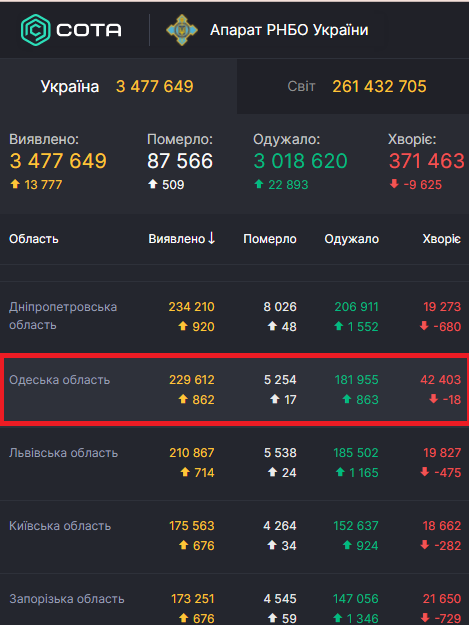Viewport: 469px width, 625px height.
Task: Click the red down arrow beside -680
Action: tap(424, 326)
